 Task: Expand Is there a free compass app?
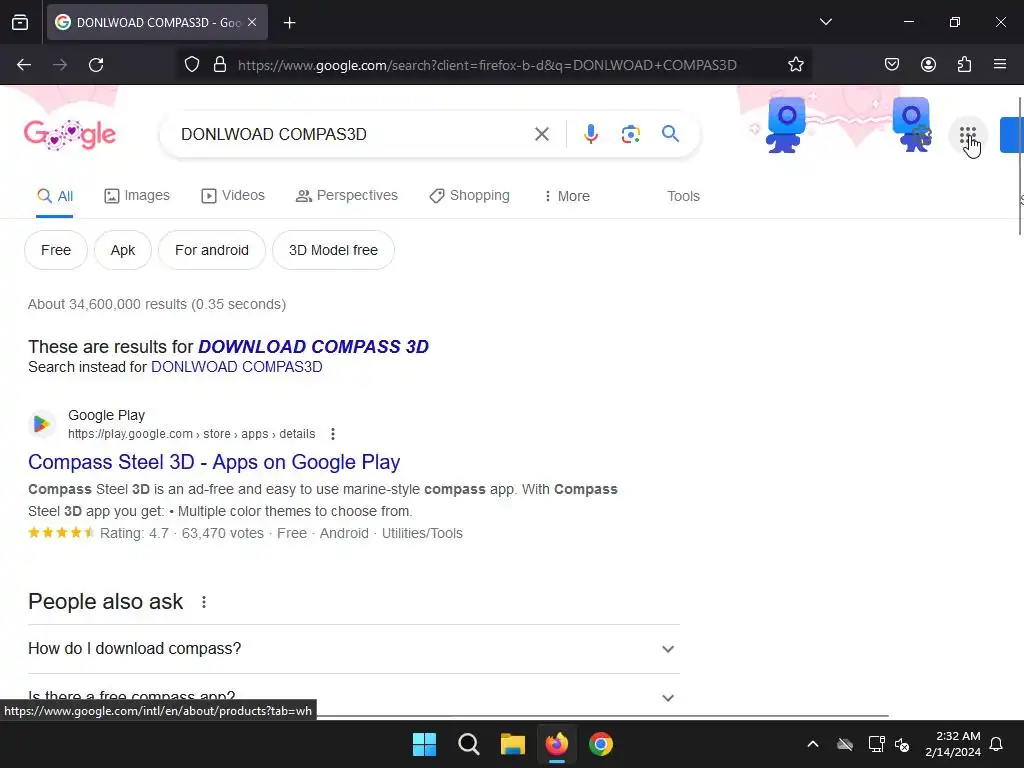(353, 696)
